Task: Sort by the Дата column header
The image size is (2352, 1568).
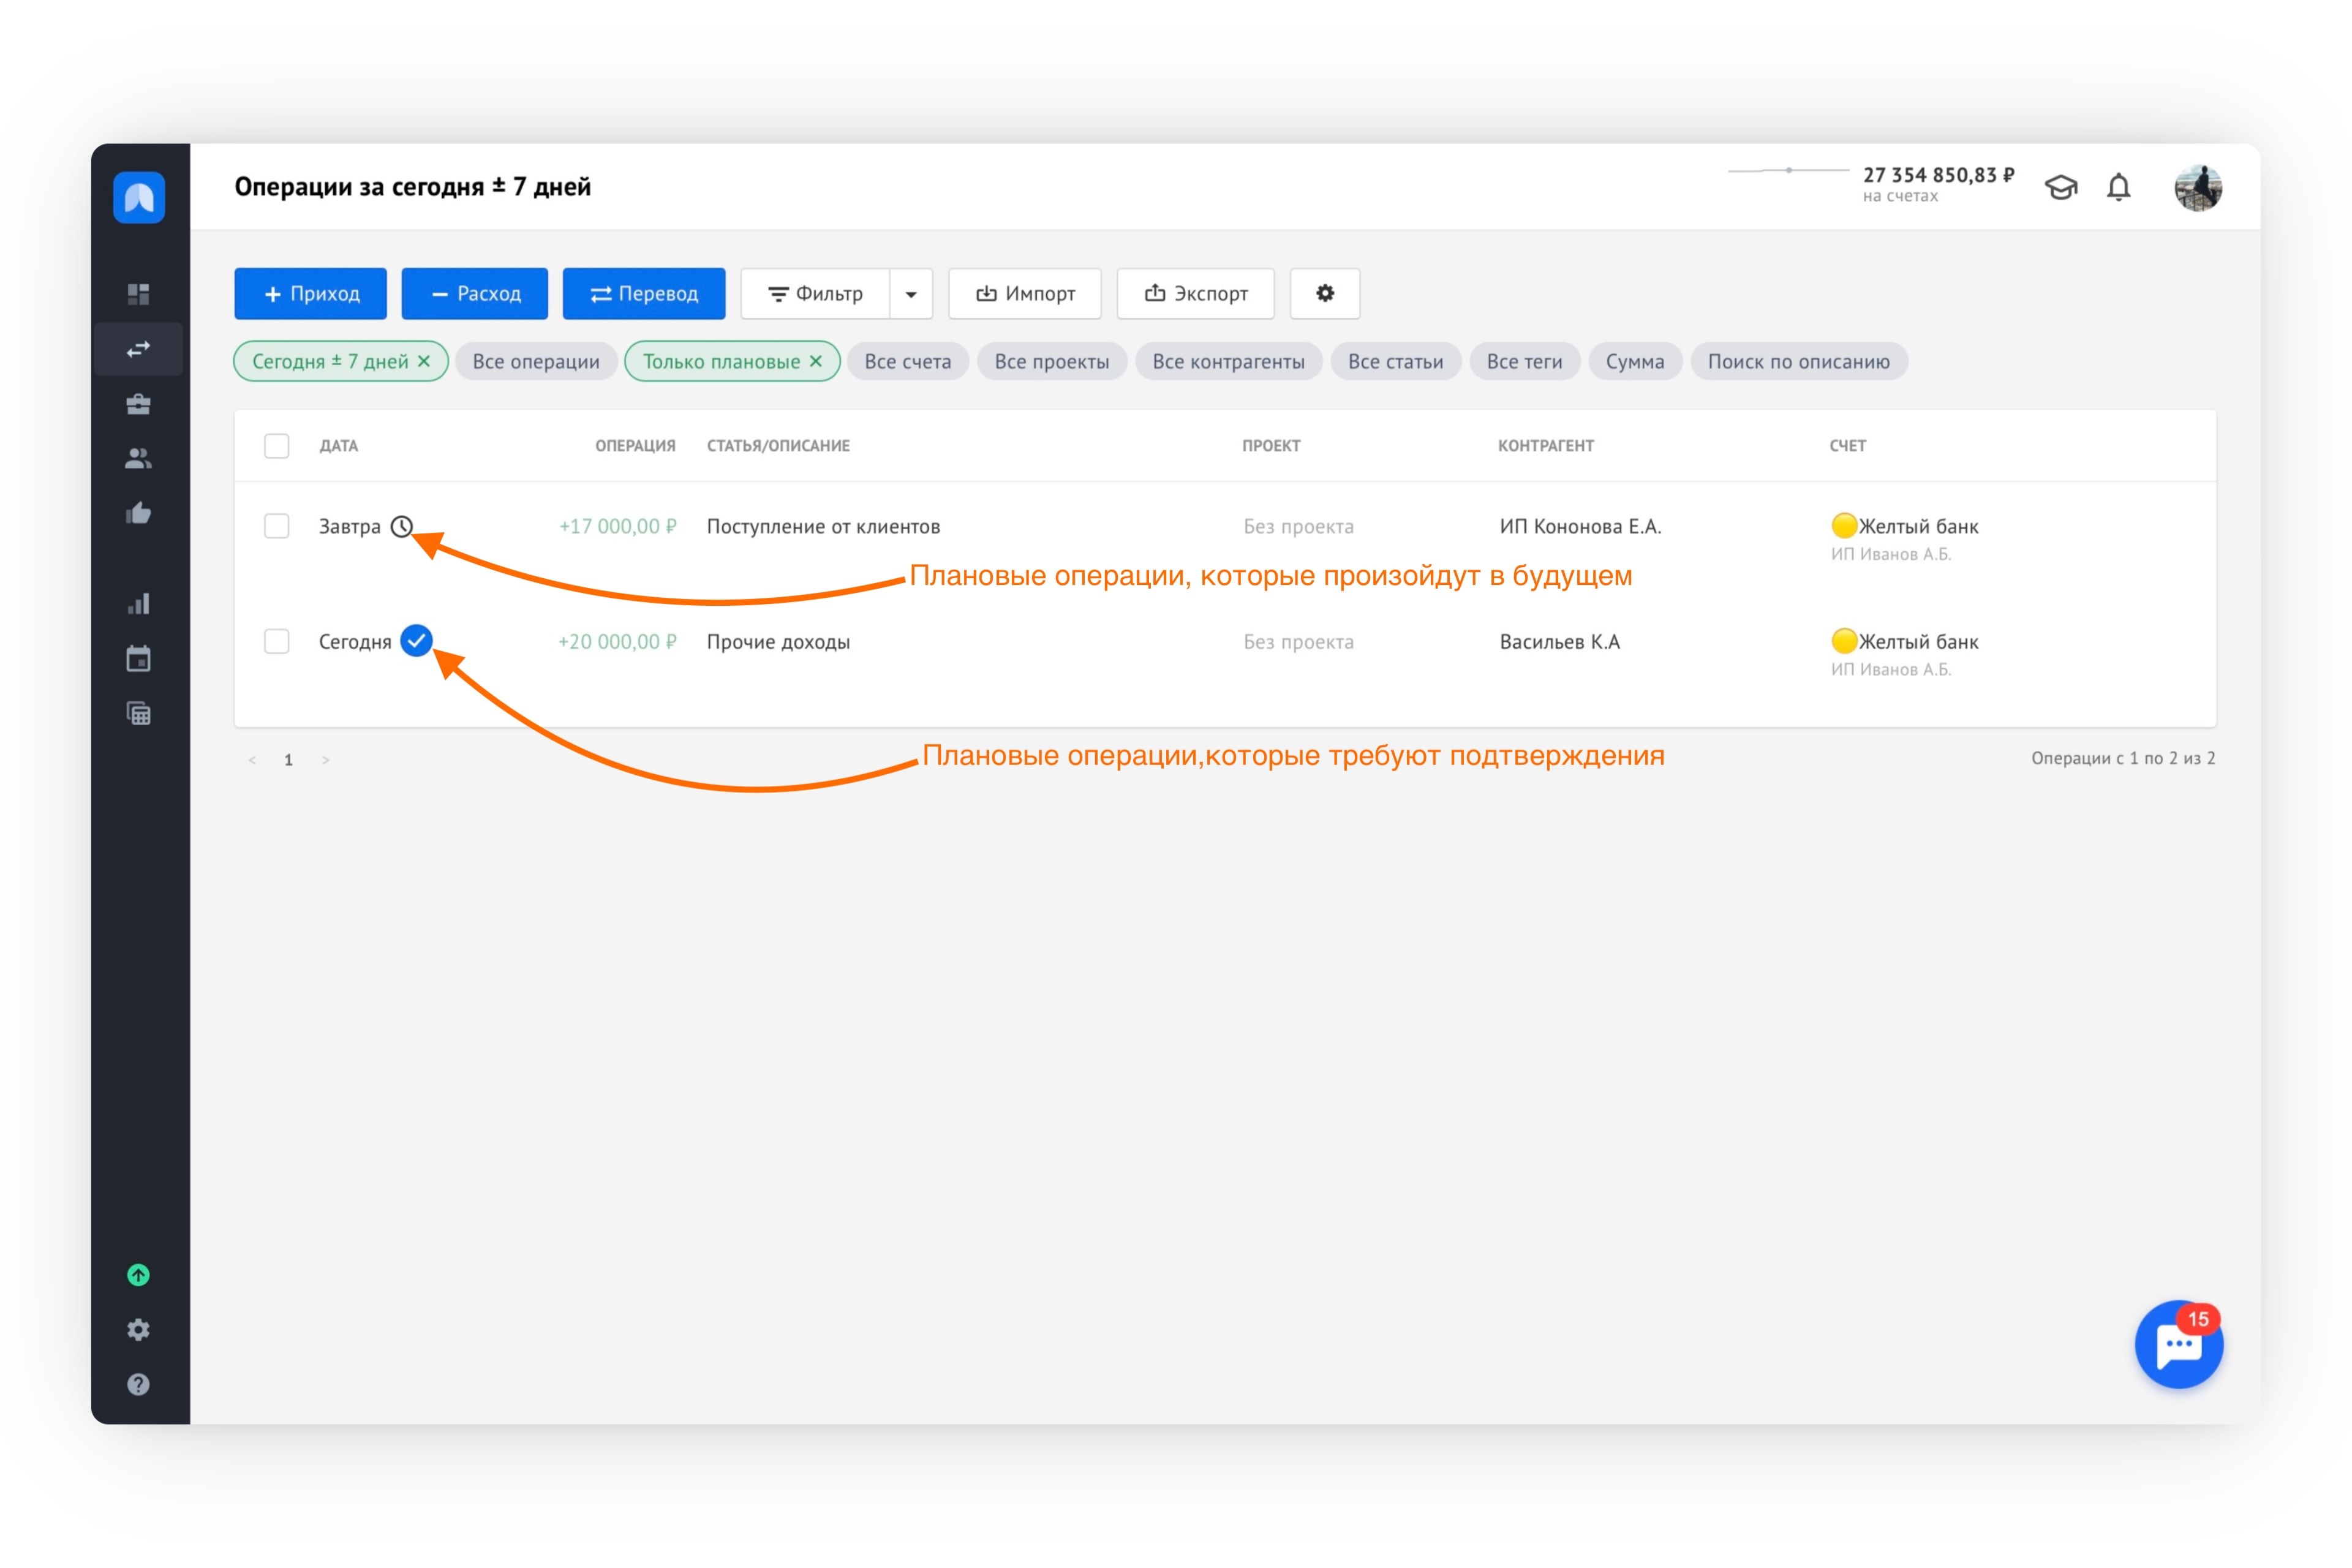Action: coord(339,446)
